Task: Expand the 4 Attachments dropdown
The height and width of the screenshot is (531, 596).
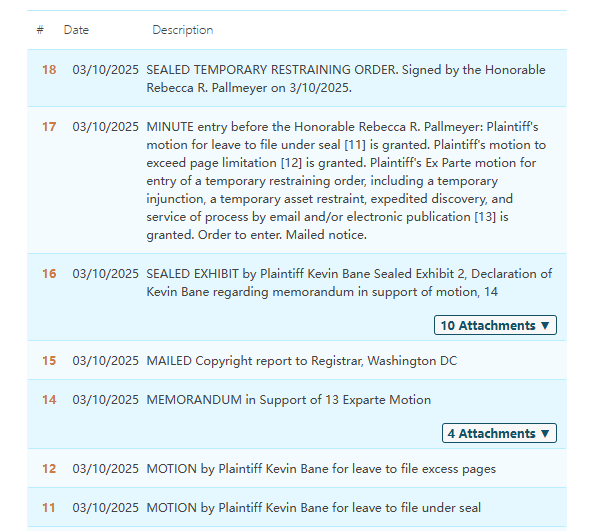Action: coord(499,433)
